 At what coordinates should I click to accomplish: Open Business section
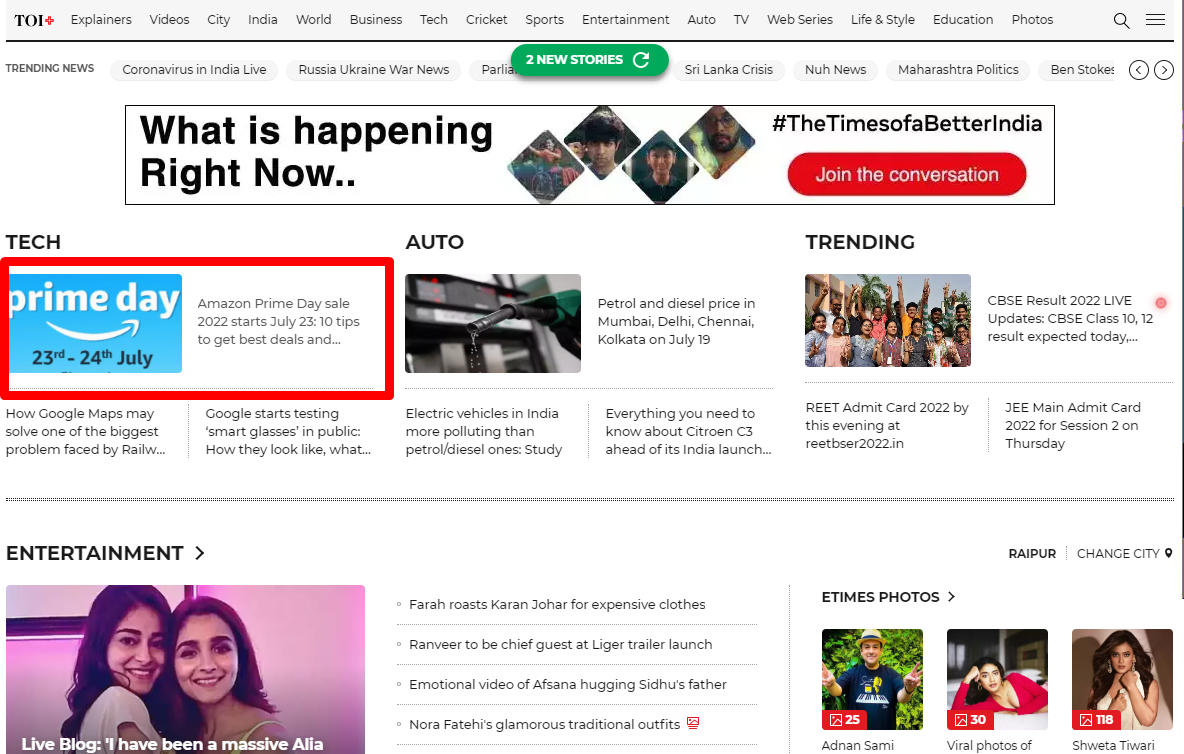(x=375, y=20)
